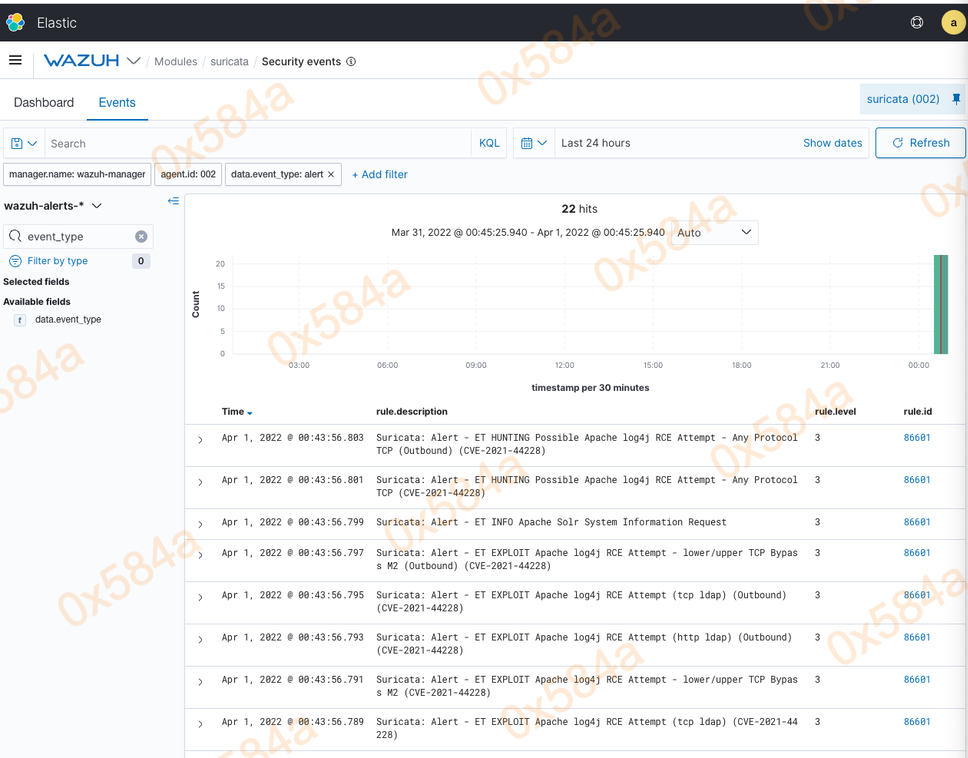The image size is (968, 758).
Task: Click the Refresh button
Action: [x=920, y=143]
